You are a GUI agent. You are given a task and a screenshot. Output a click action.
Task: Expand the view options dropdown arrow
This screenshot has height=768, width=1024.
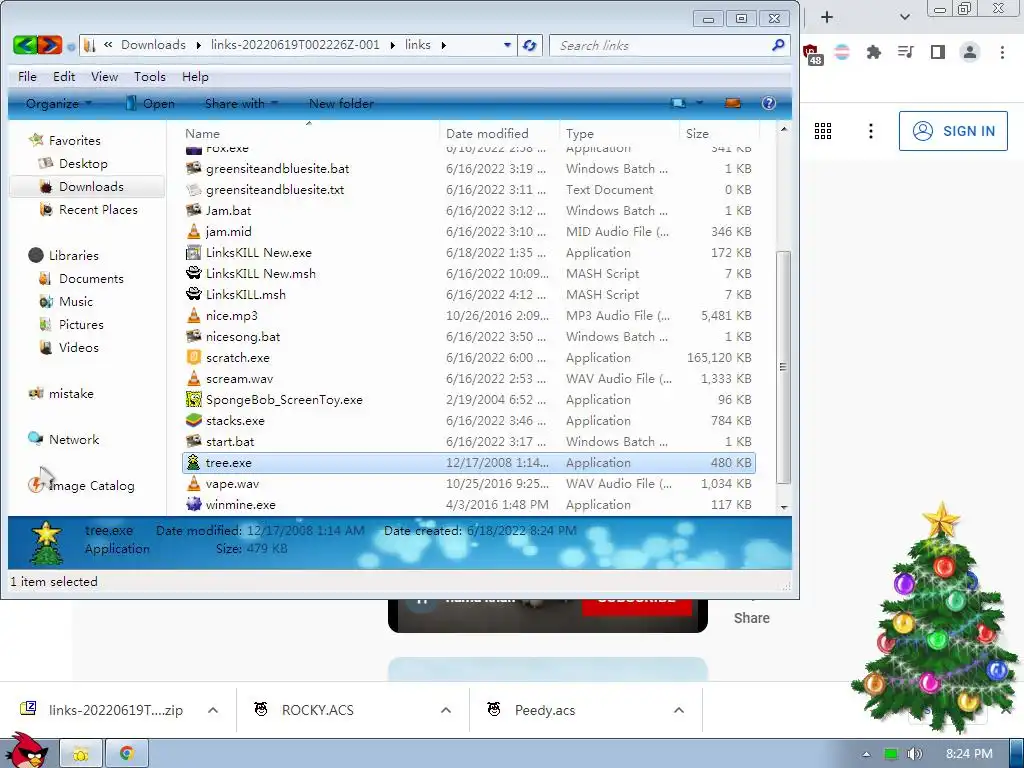699,103
